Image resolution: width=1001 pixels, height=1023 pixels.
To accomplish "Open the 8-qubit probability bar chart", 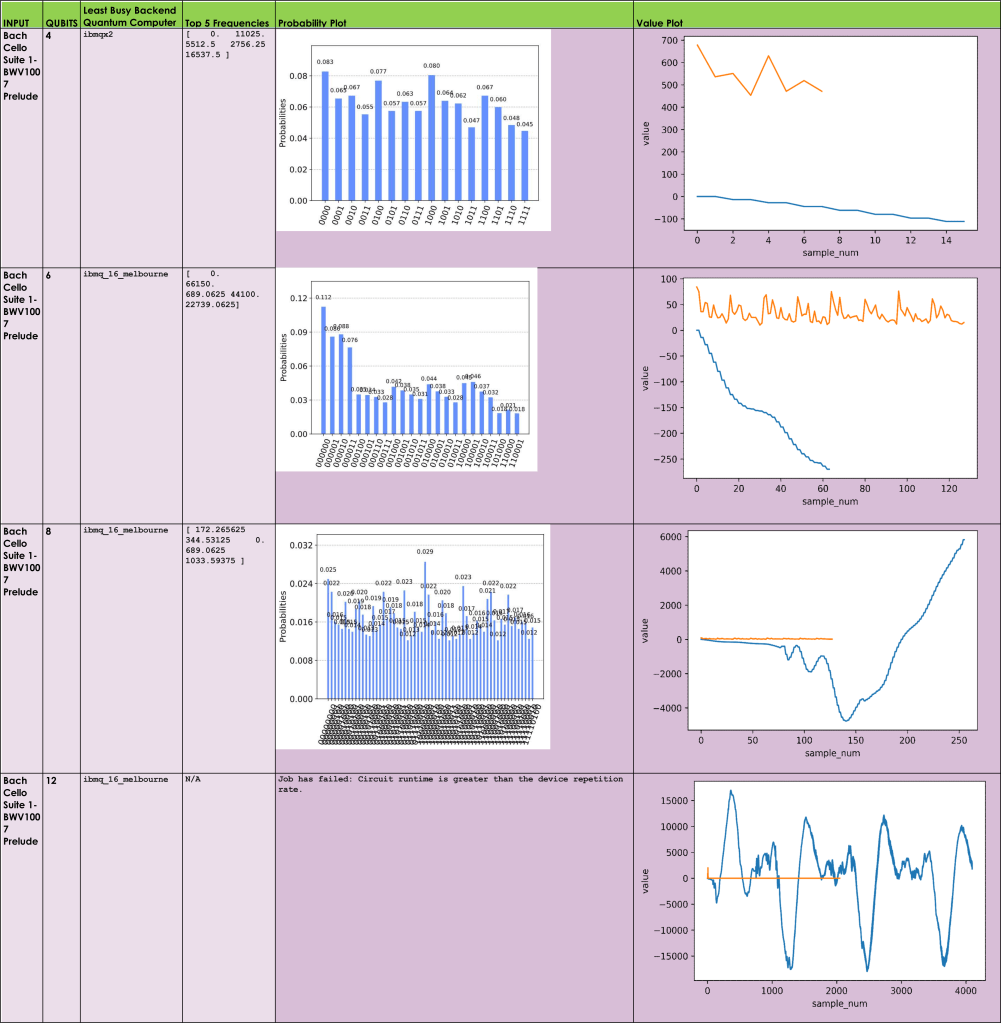I will point(413,636).
